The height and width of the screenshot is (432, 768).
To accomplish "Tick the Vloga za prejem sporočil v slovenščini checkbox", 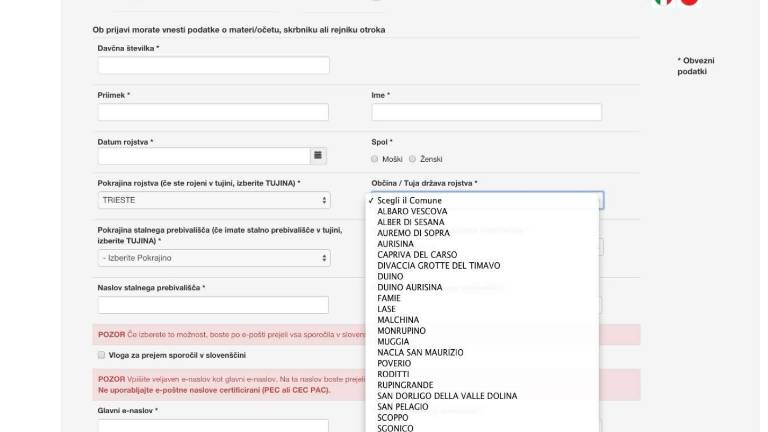I will [x=101, y=355].
